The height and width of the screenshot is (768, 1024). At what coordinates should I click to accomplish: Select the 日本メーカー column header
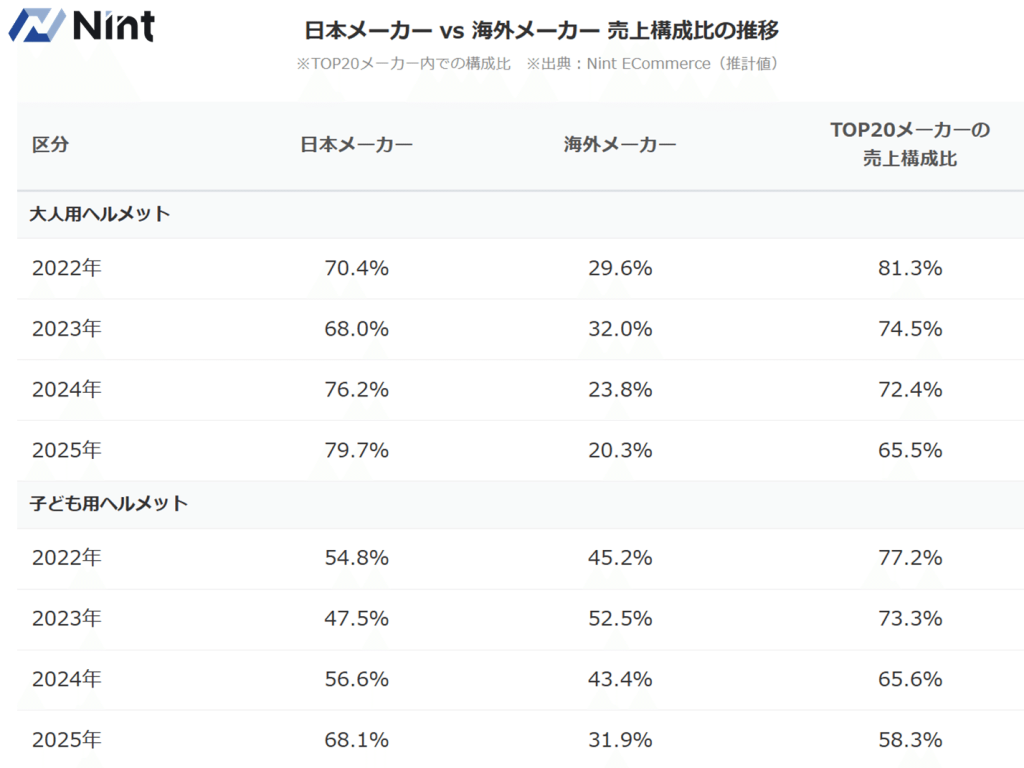(357, 144)
